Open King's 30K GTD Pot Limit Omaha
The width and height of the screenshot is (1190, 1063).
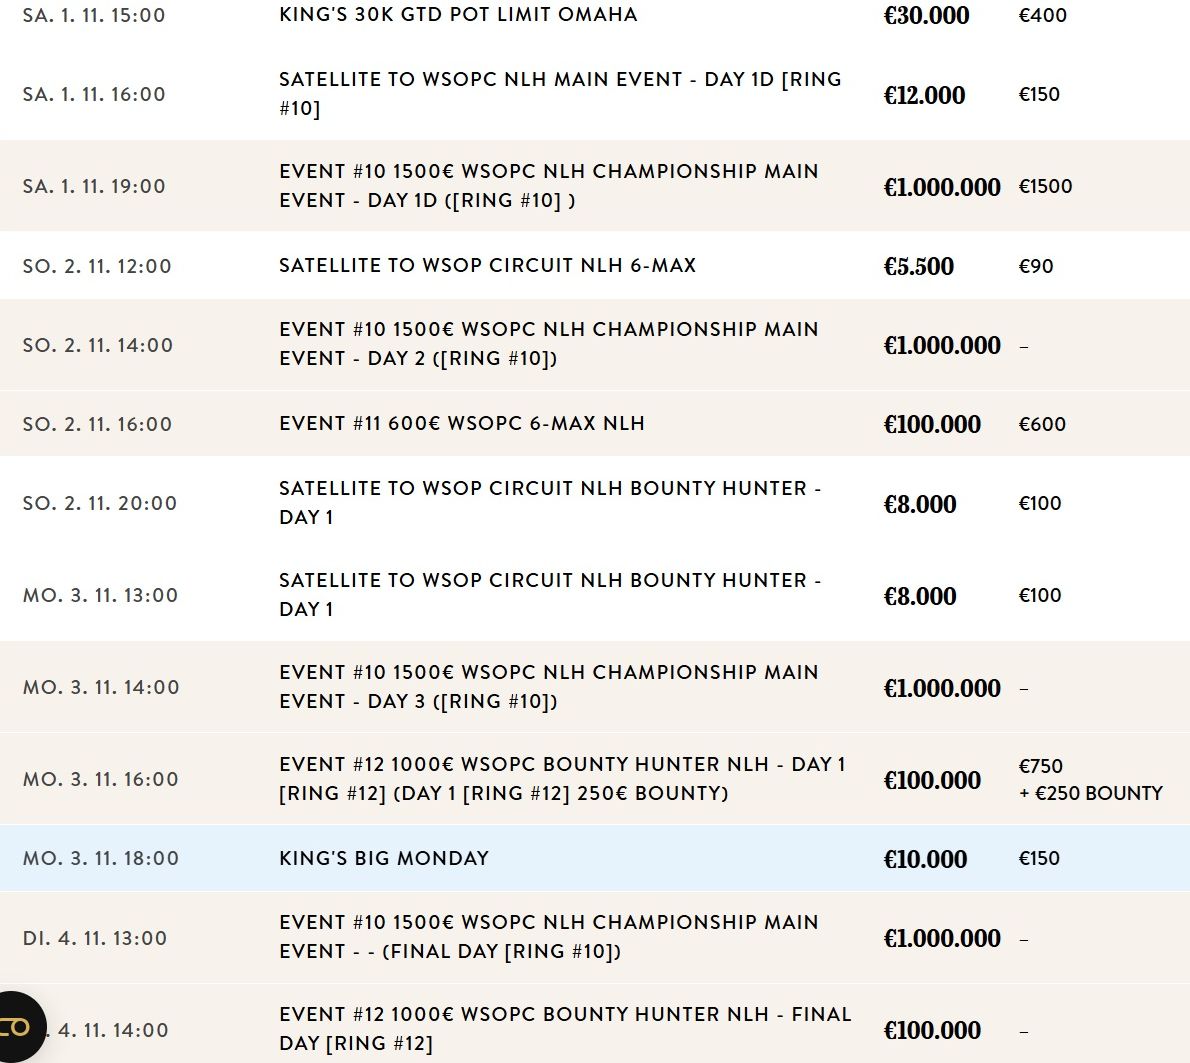tap(458, 15)
